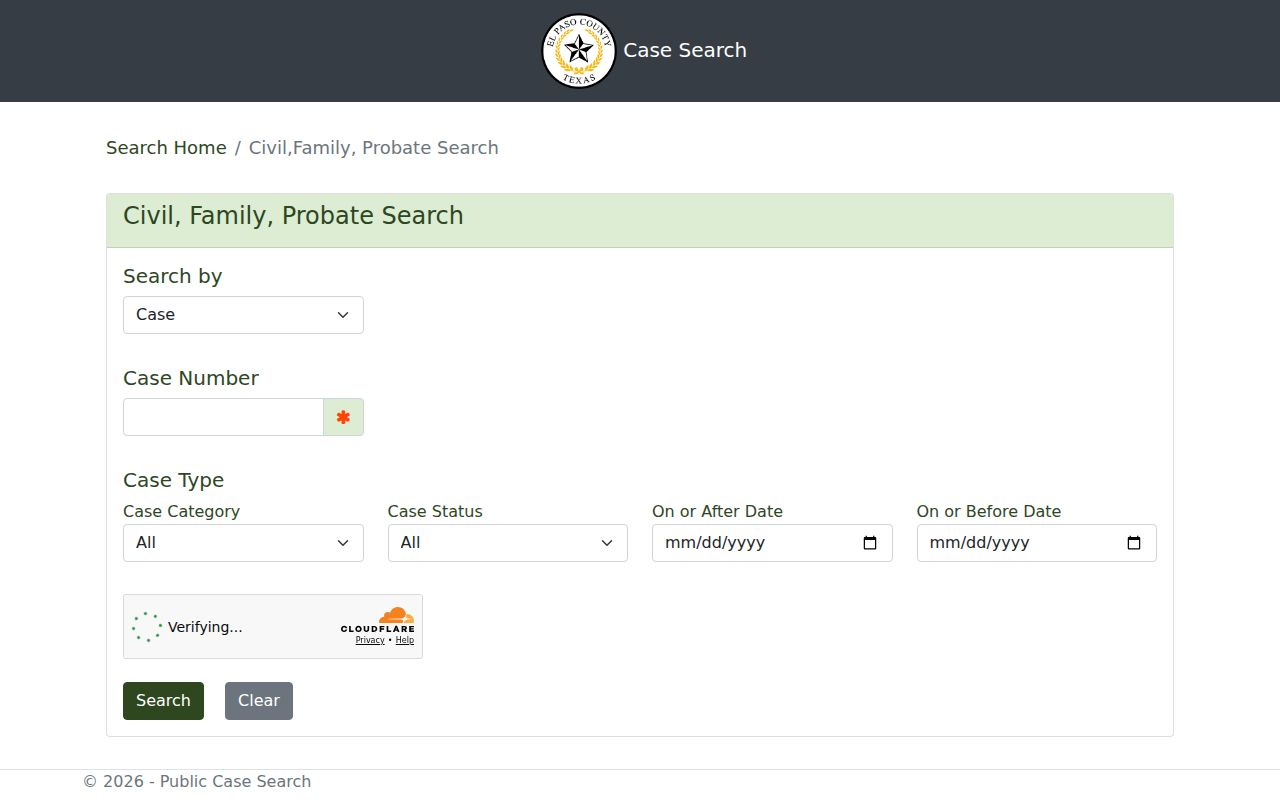
Task: Go to Search Home breadcrumb link
Action: 166,148
